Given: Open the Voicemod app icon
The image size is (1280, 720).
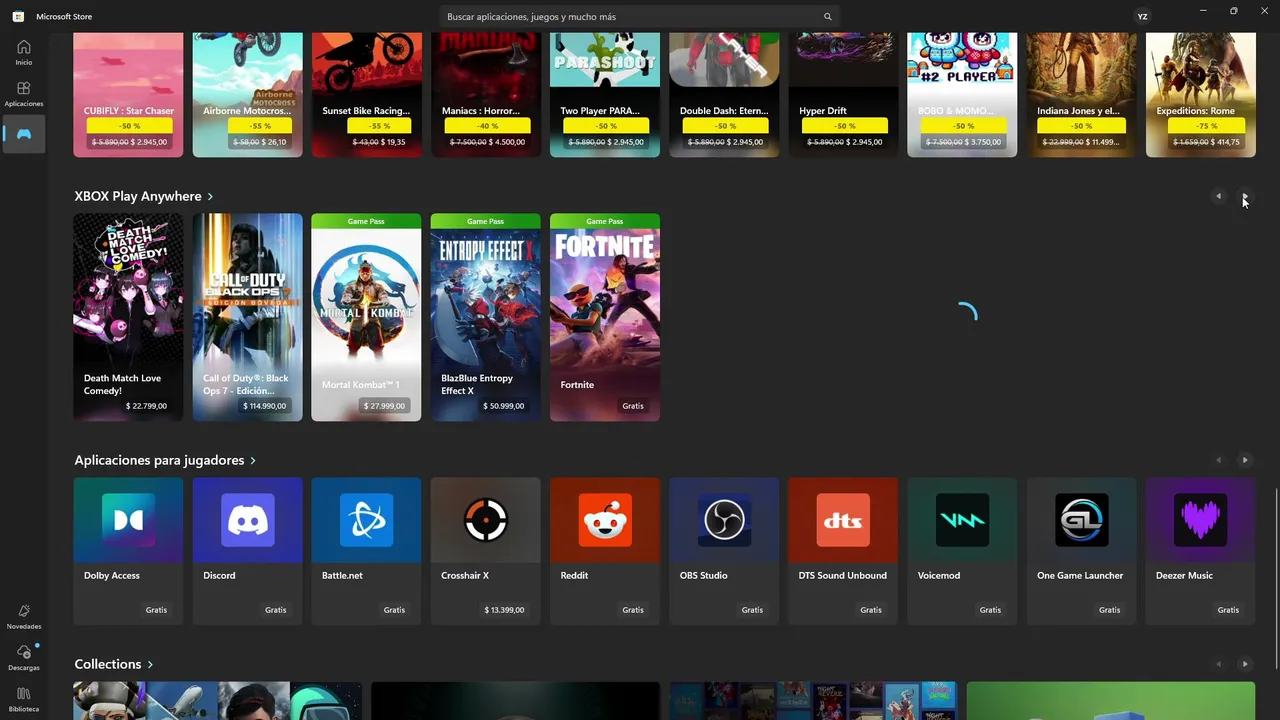Looking at the screenshot, I should (962, 520).
